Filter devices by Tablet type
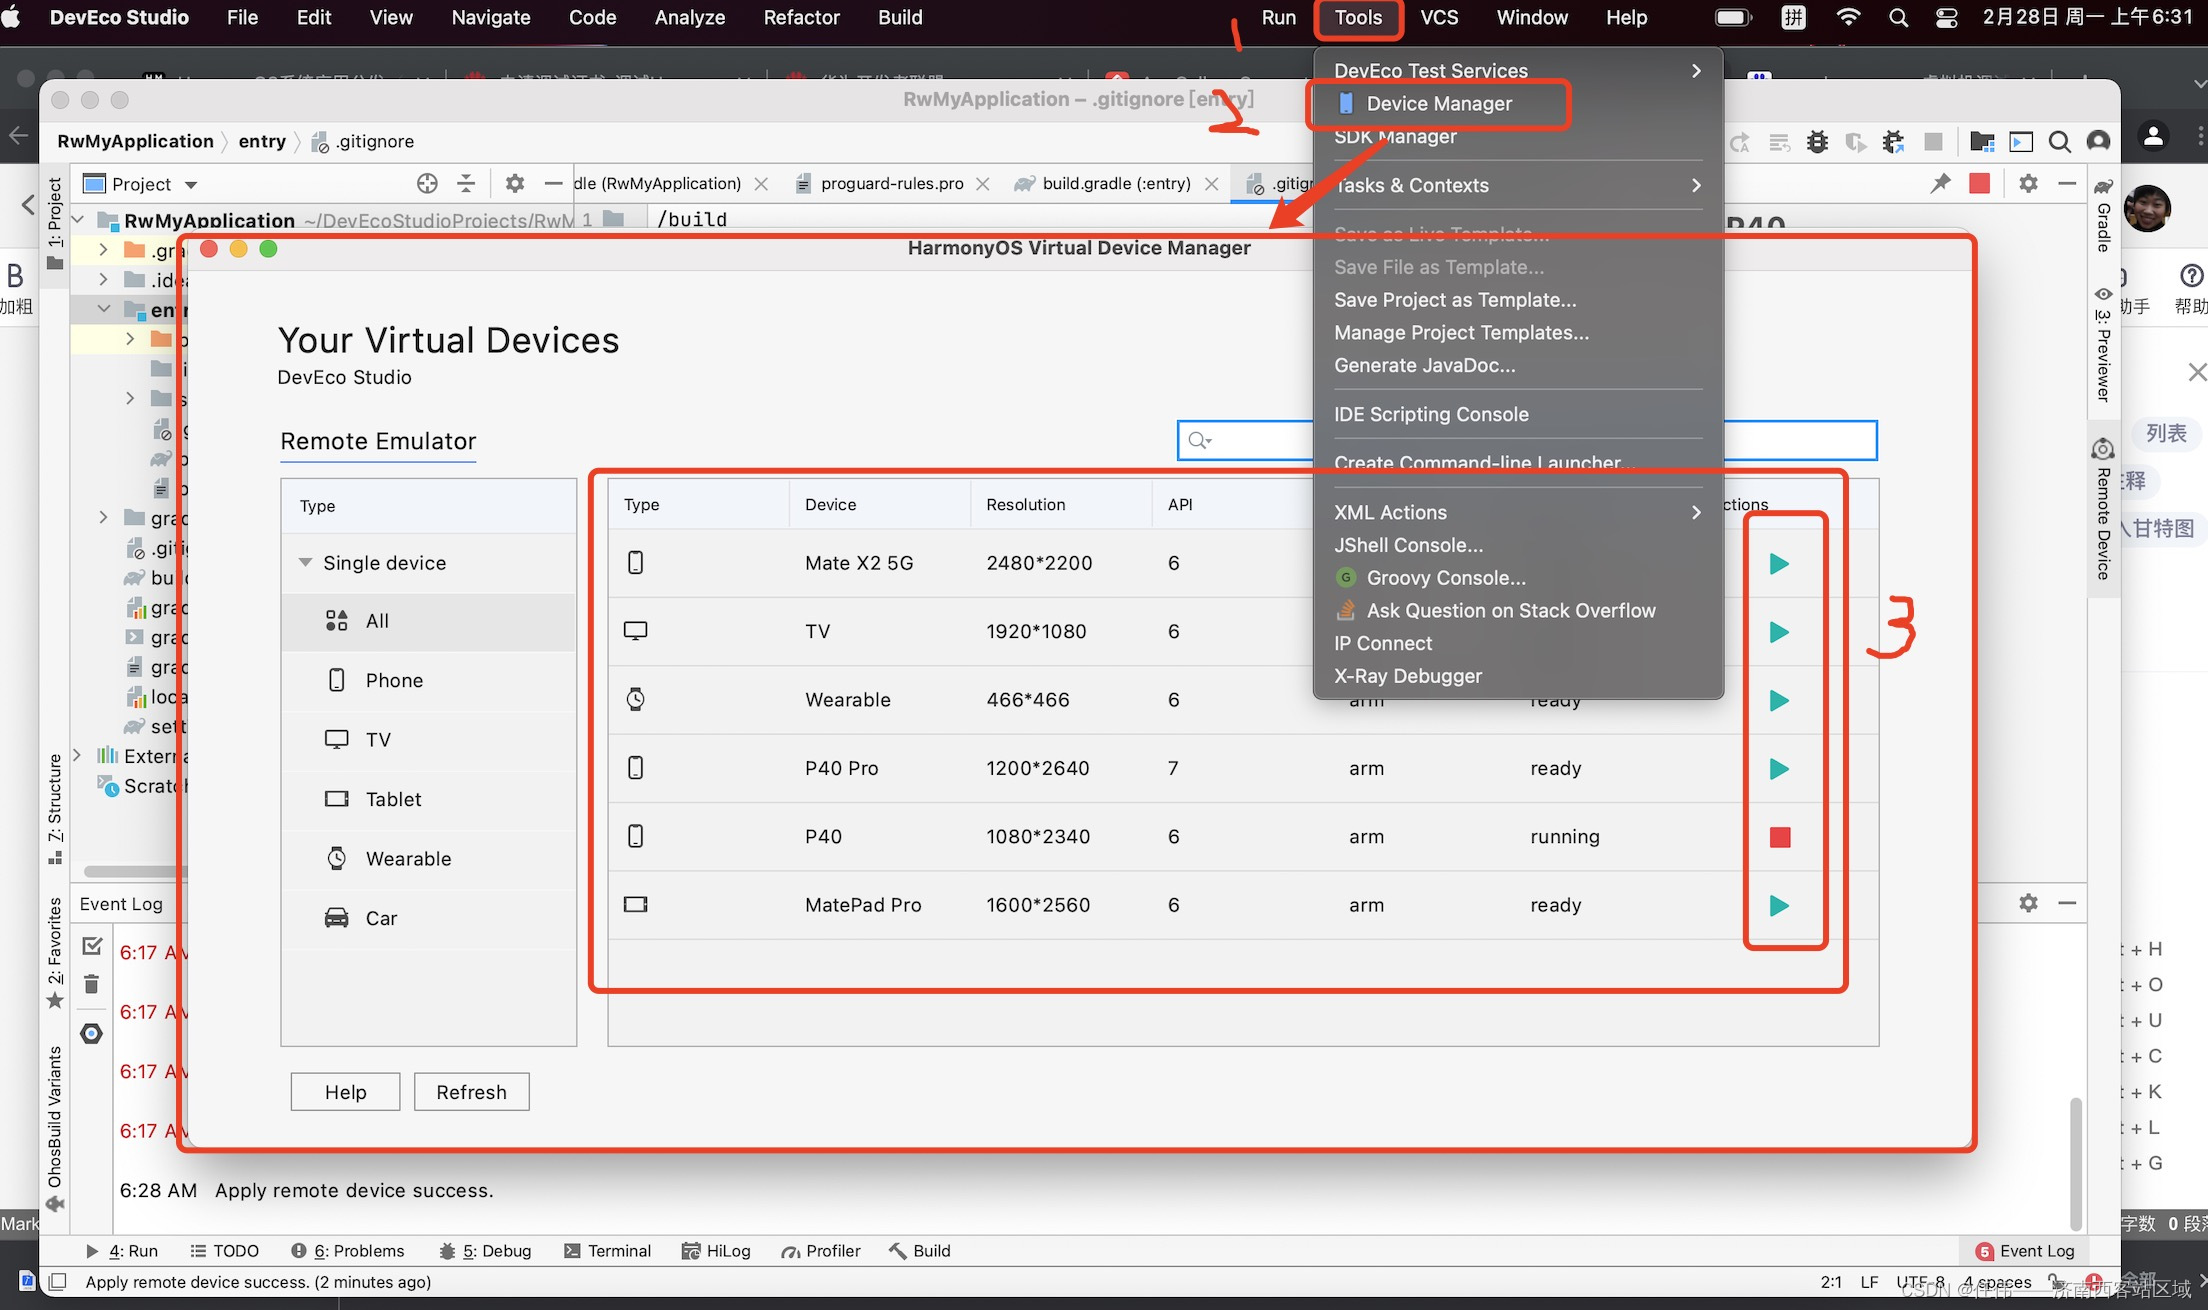This screenshot has height=1310, width=2208. tap(429, 799)
